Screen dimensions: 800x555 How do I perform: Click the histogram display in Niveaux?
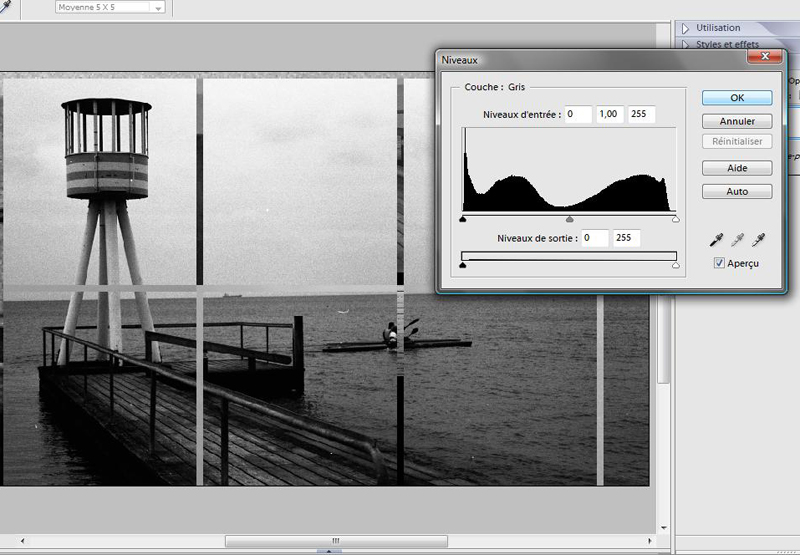(569, 169)
